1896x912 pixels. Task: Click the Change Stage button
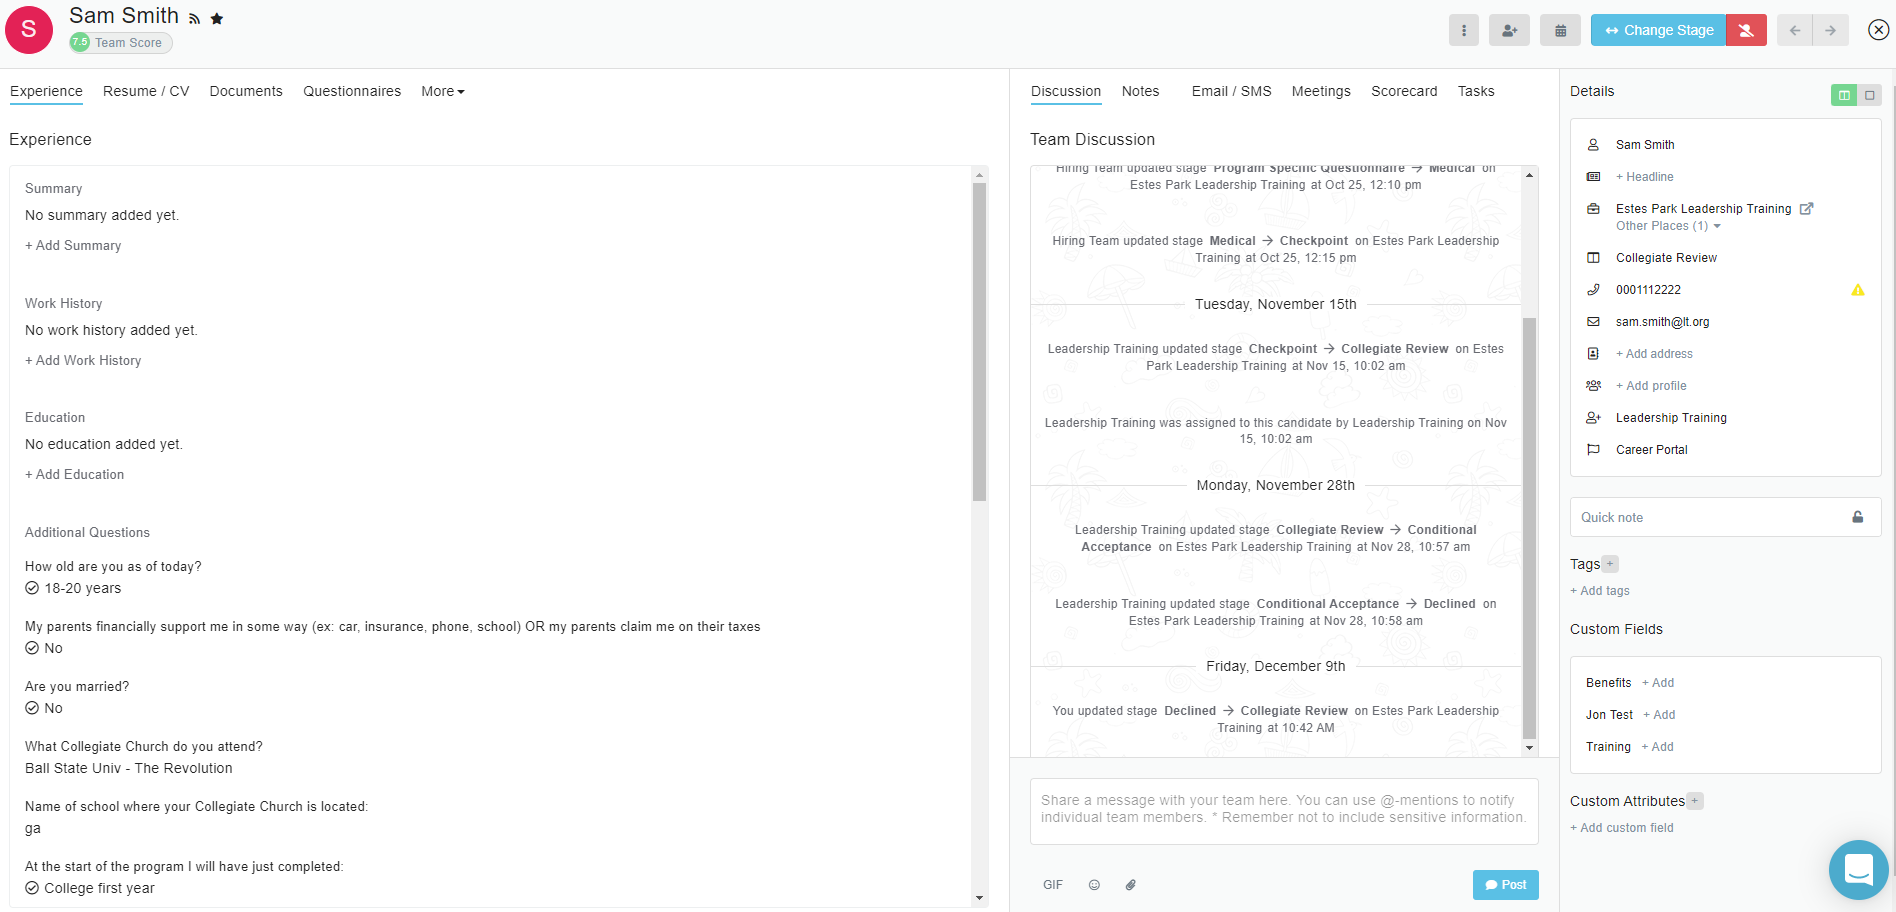1658,31
